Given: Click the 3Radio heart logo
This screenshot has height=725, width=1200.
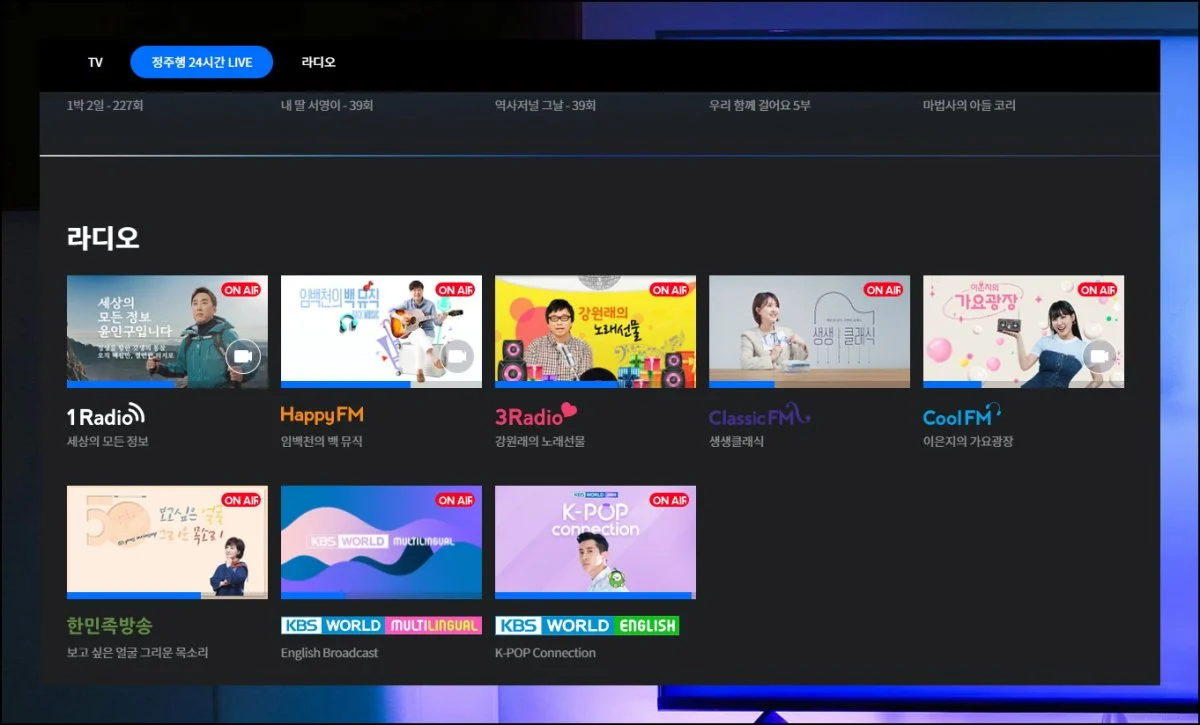Looking at the screenshot, I should [x=536, y=415].
